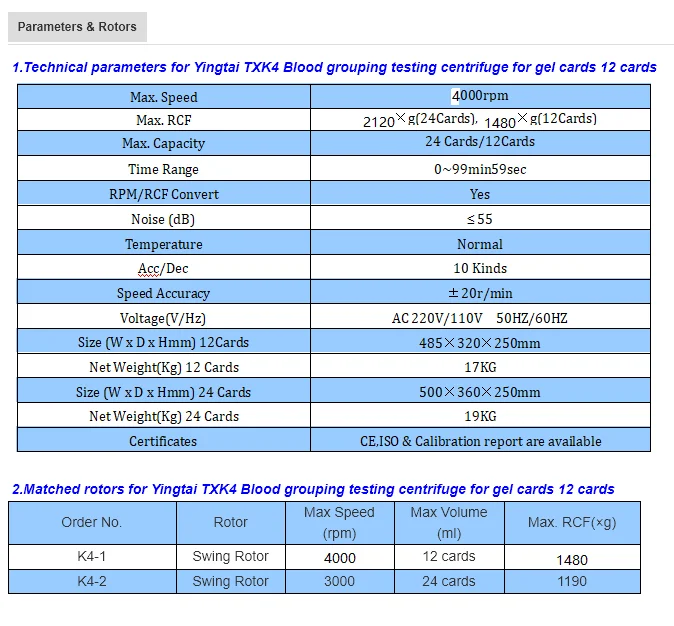Image resolution: width=674 pixels, height=626 pixels.
Task: Select order number K4-1
Action: click(x=92, y=556)
